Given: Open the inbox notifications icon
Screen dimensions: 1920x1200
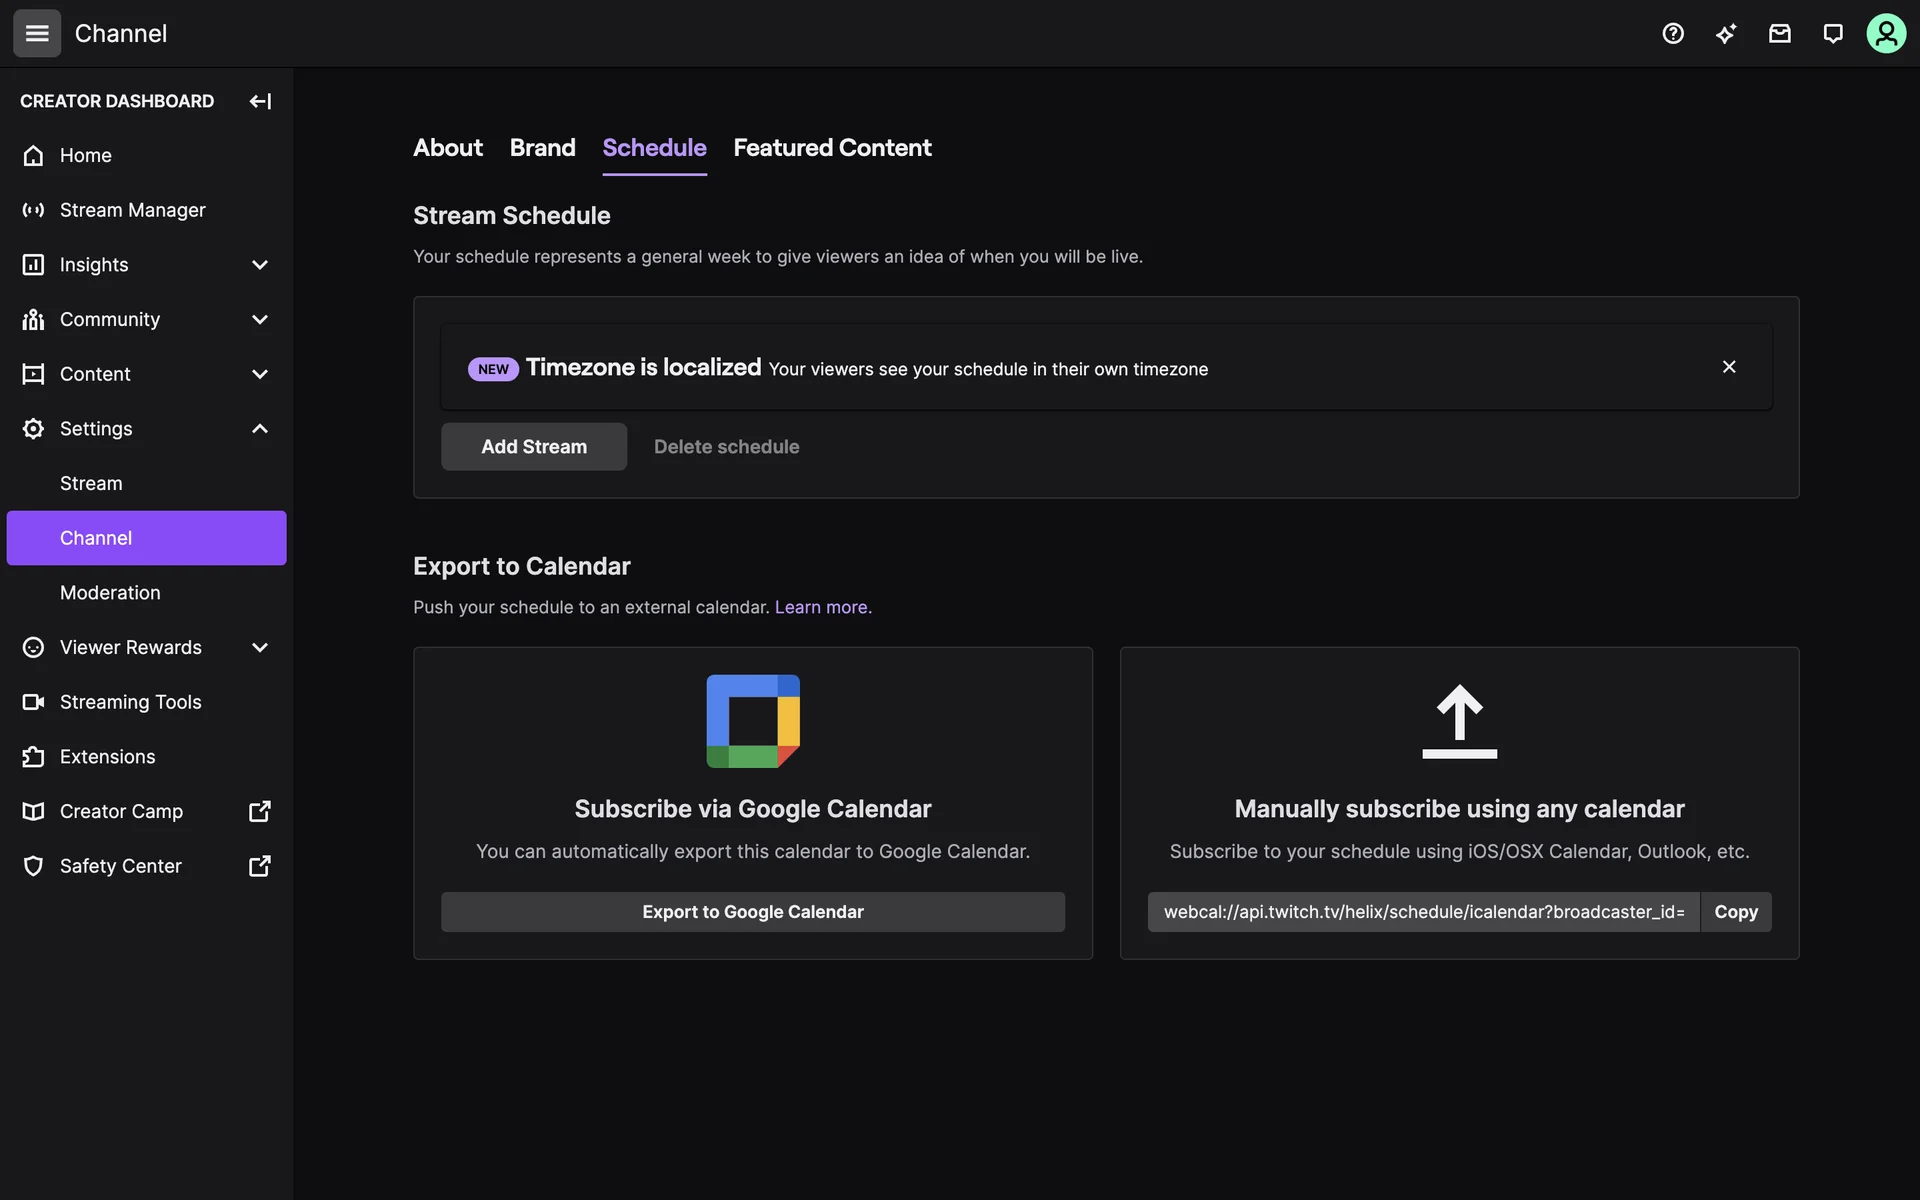Looking at the screenshot, I should point(1779,33).
